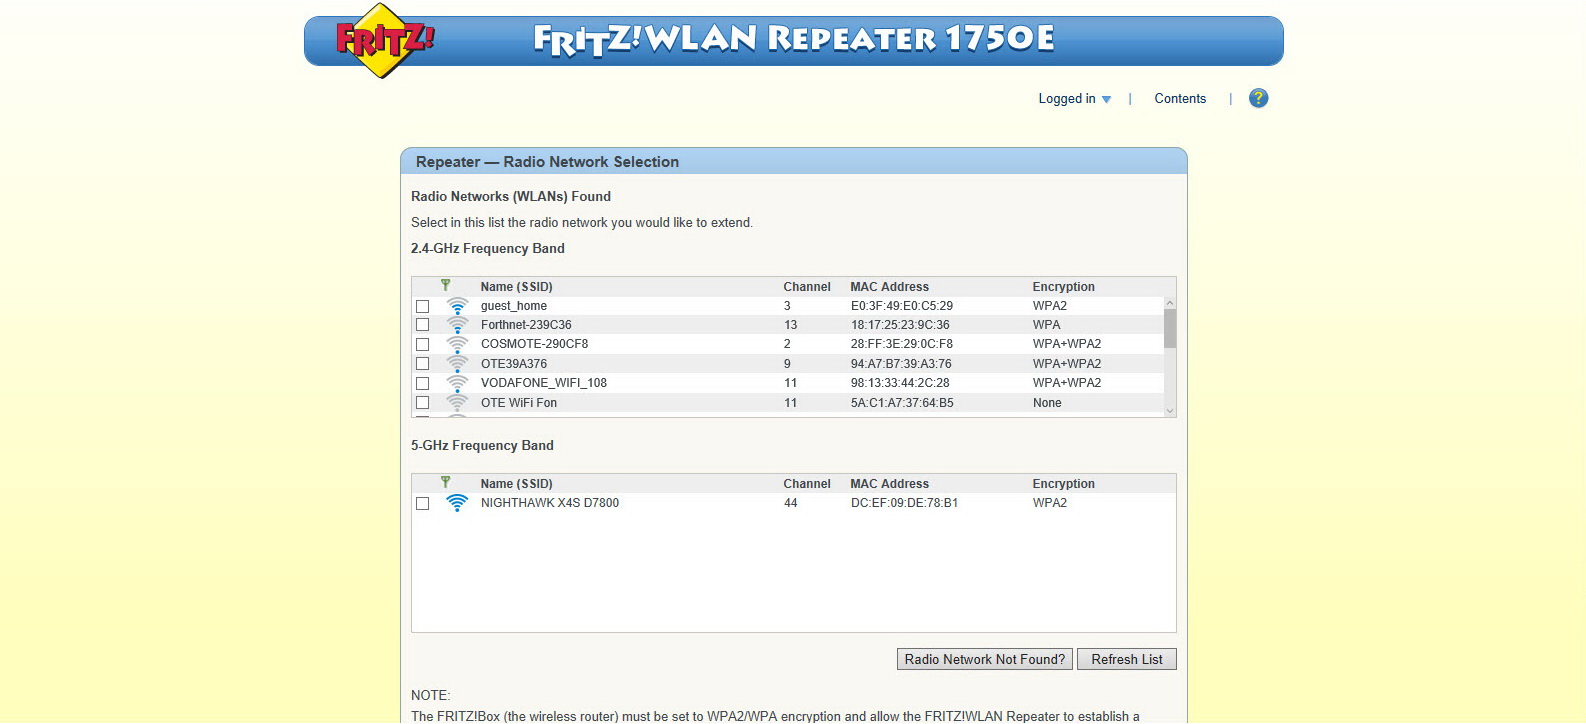Click COSMOTE-290CF8 WiFi signal icon
Viewport: 1586px width, 724px height.
point(457,344)
